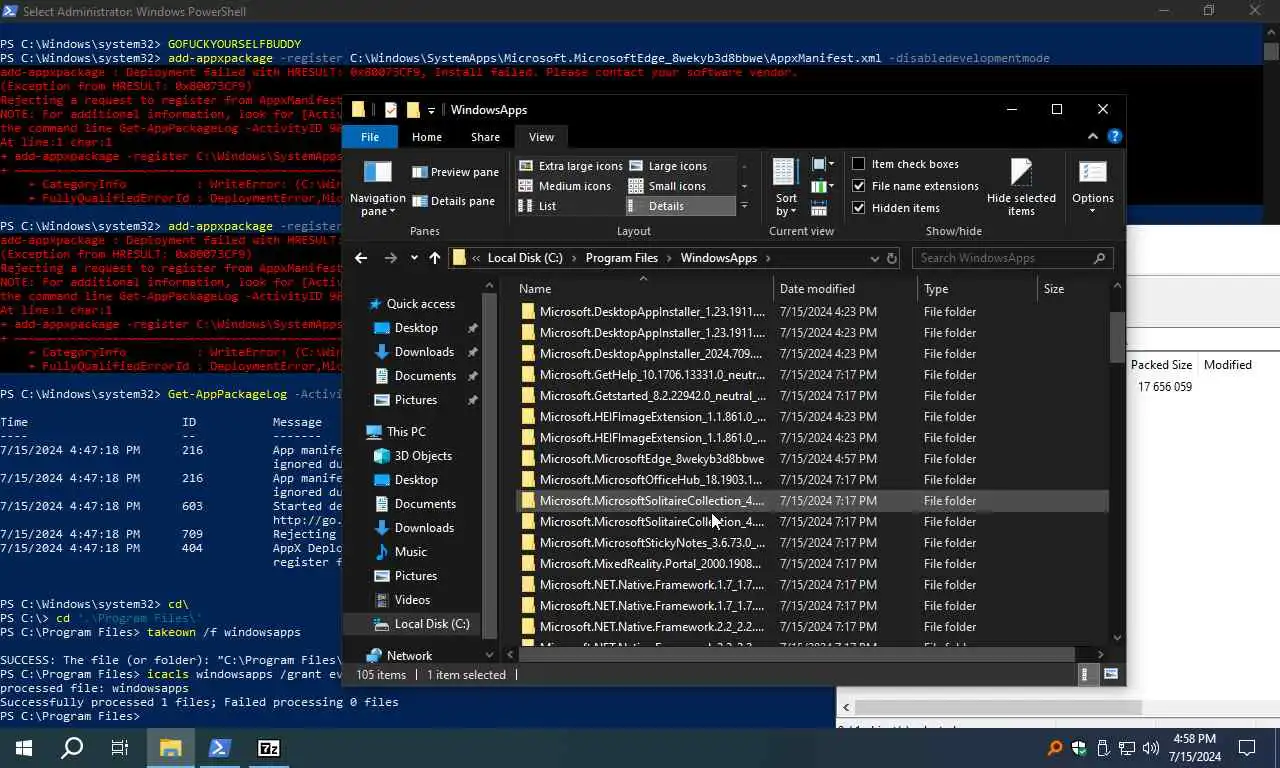Choose Extra large icons layout
1280x768 pixels.
pyautogui.click(x=570, y=166)
